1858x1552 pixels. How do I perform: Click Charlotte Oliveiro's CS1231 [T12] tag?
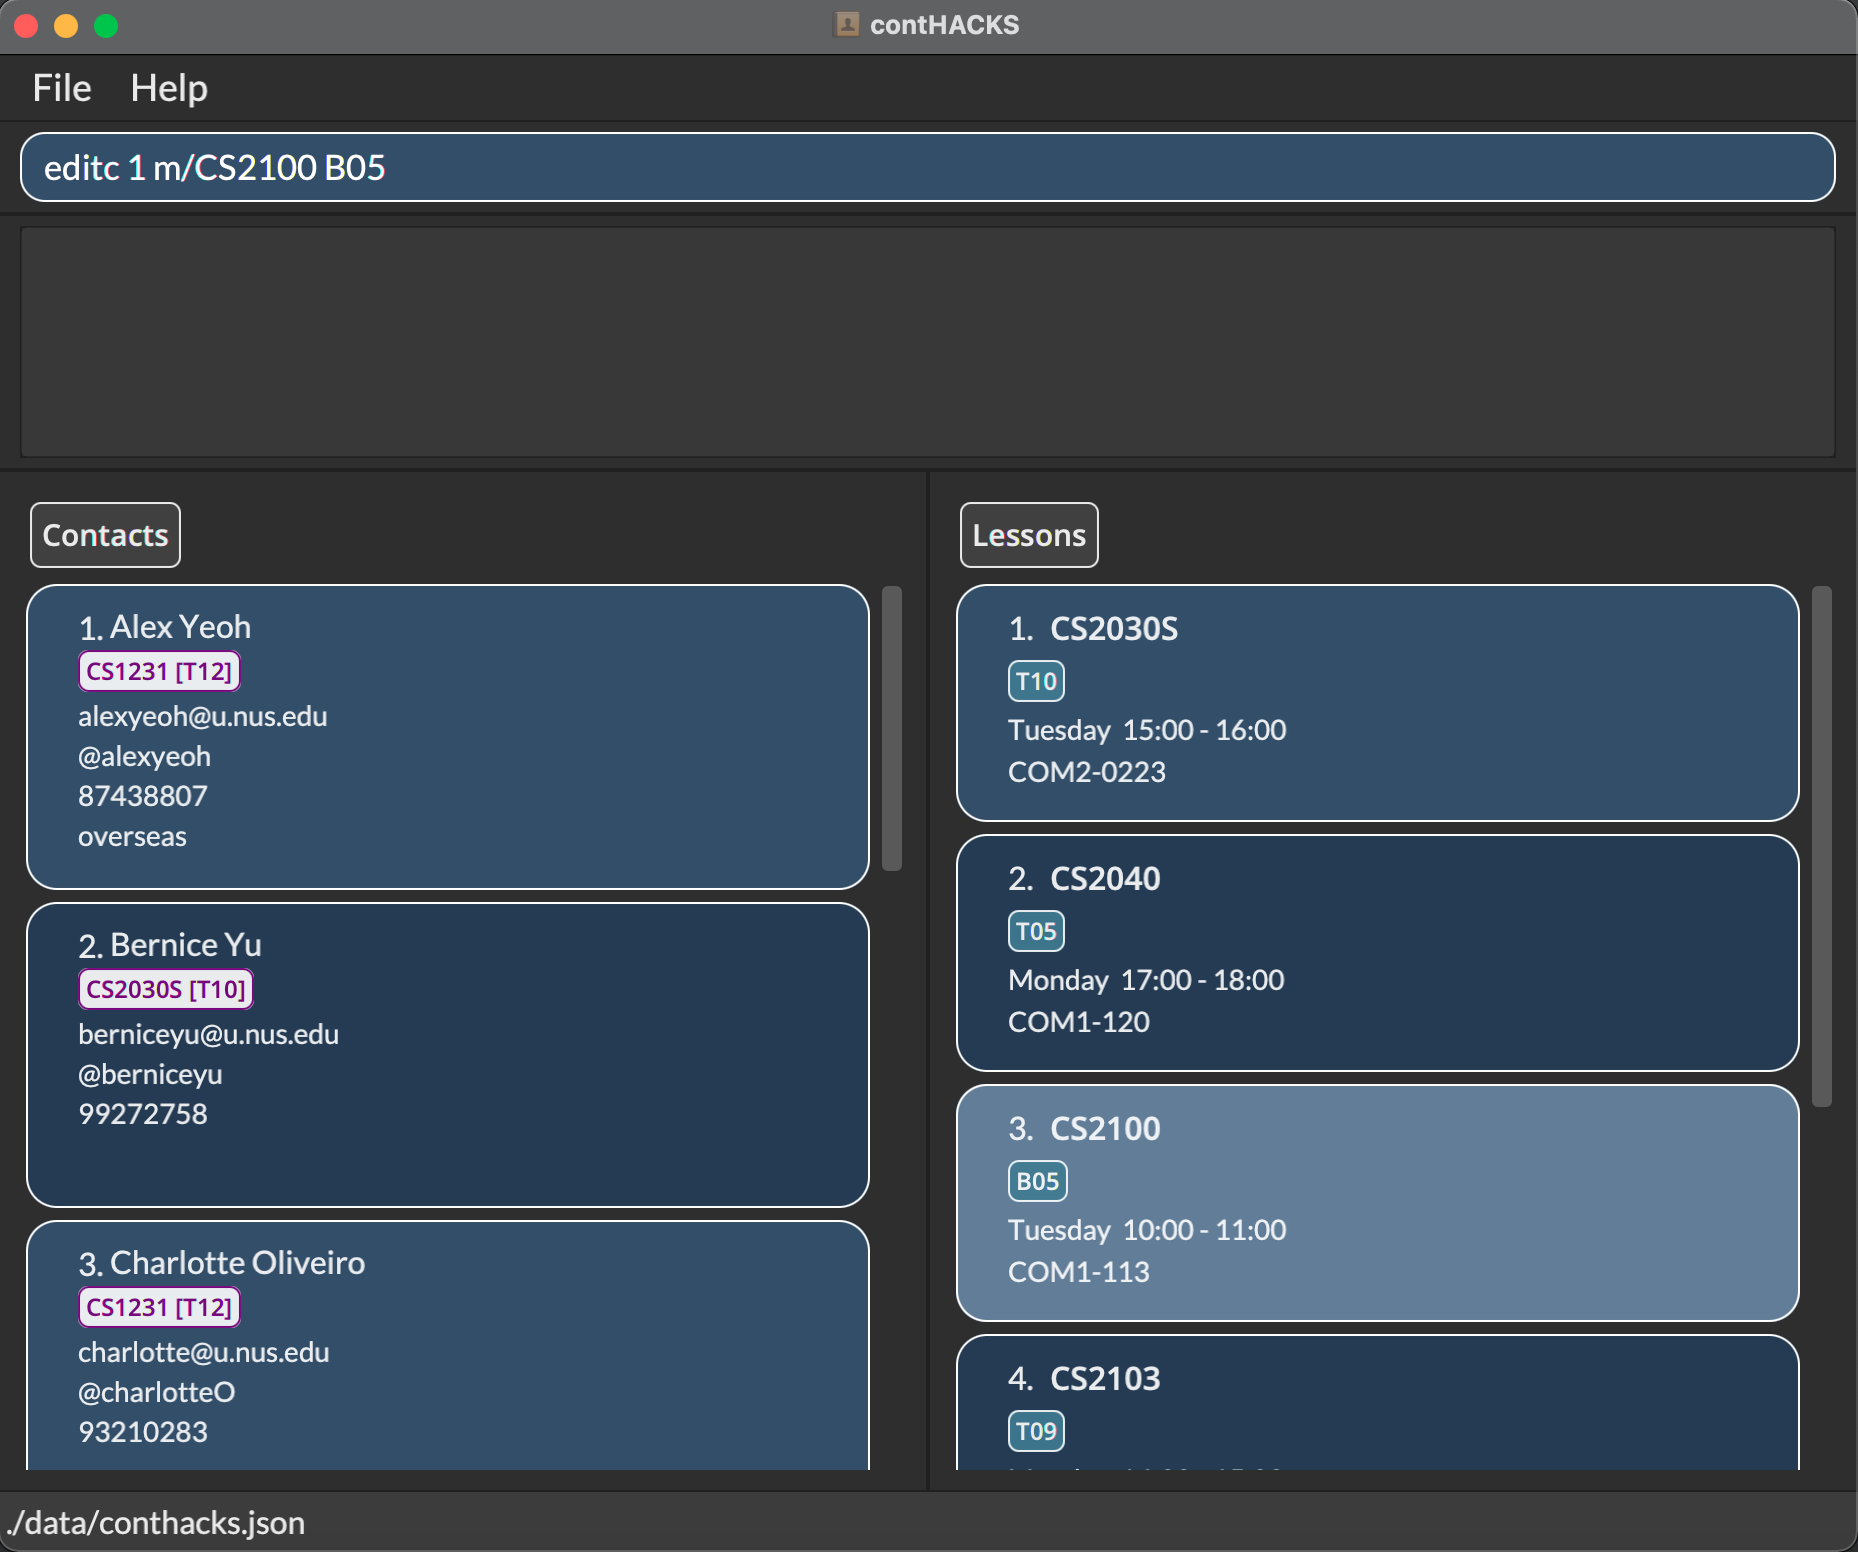click(x=159, y=1307)
